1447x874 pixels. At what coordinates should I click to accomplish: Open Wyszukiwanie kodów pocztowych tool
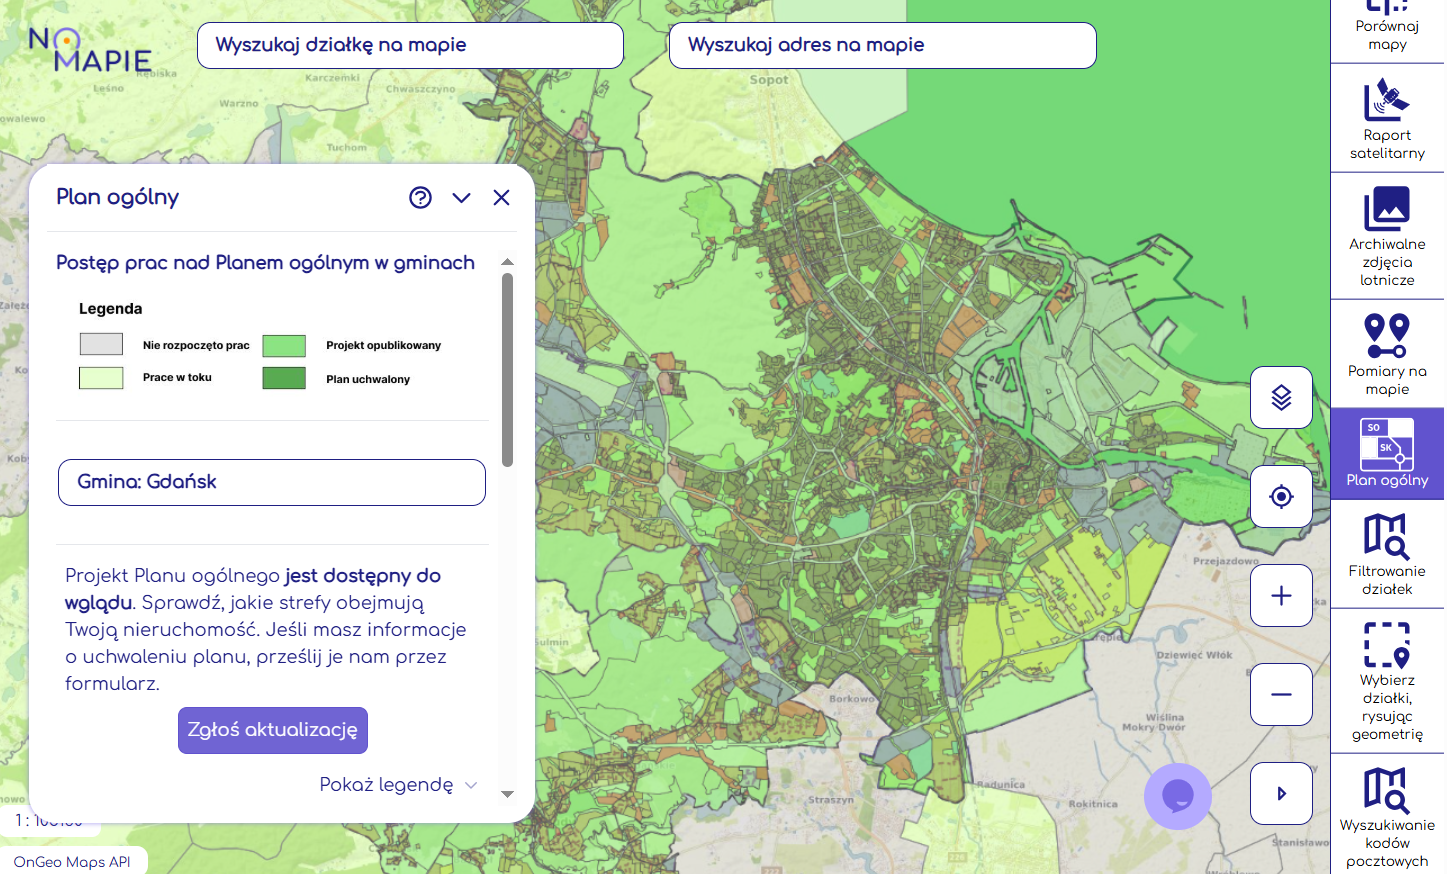pos(1386,816)
